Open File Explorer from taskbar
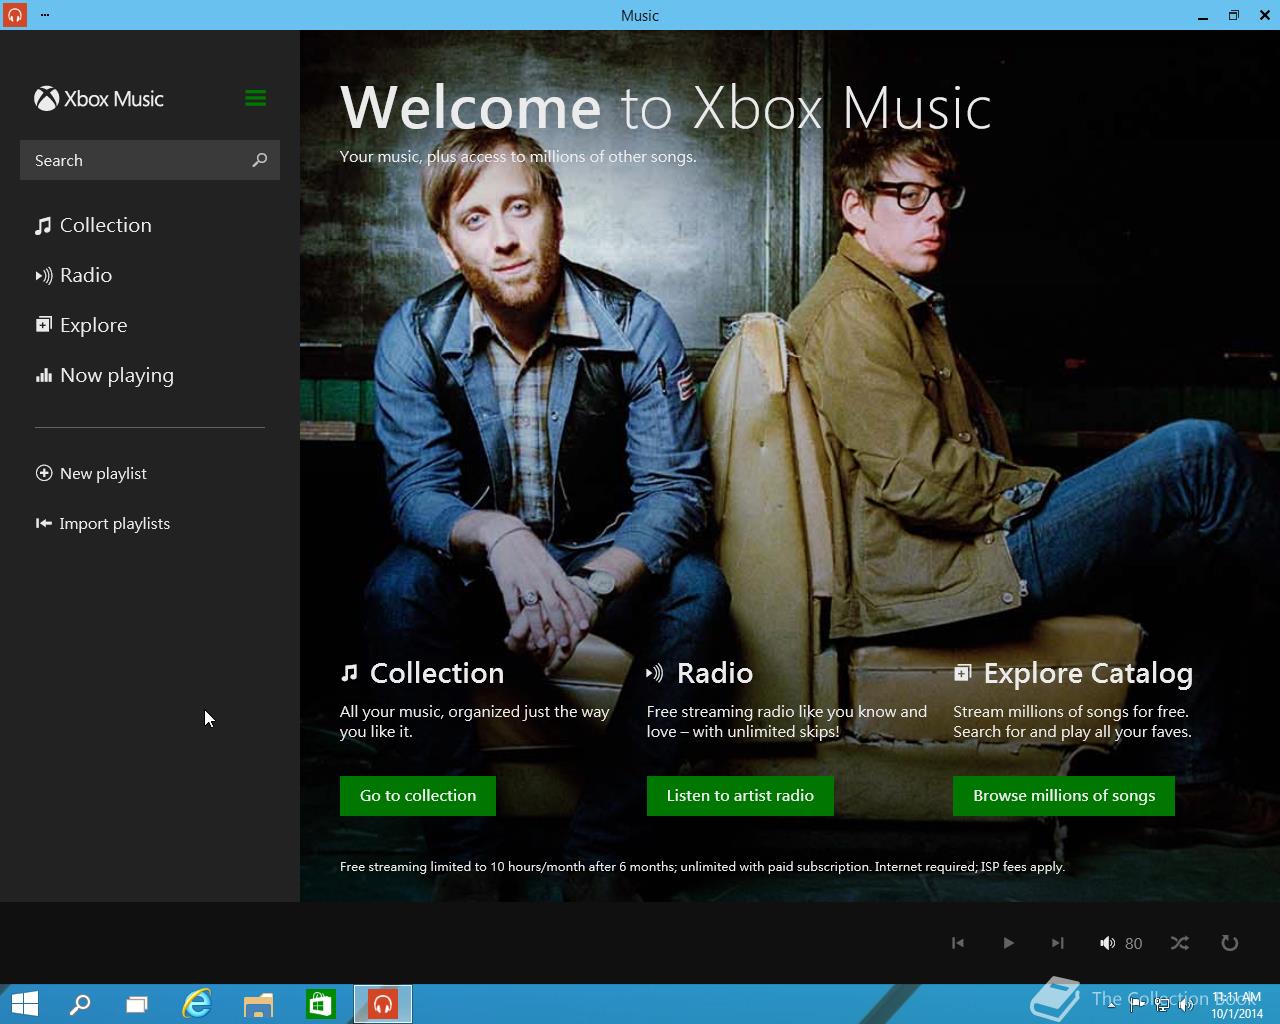1280x1024 pixels. coord(258,1004)
